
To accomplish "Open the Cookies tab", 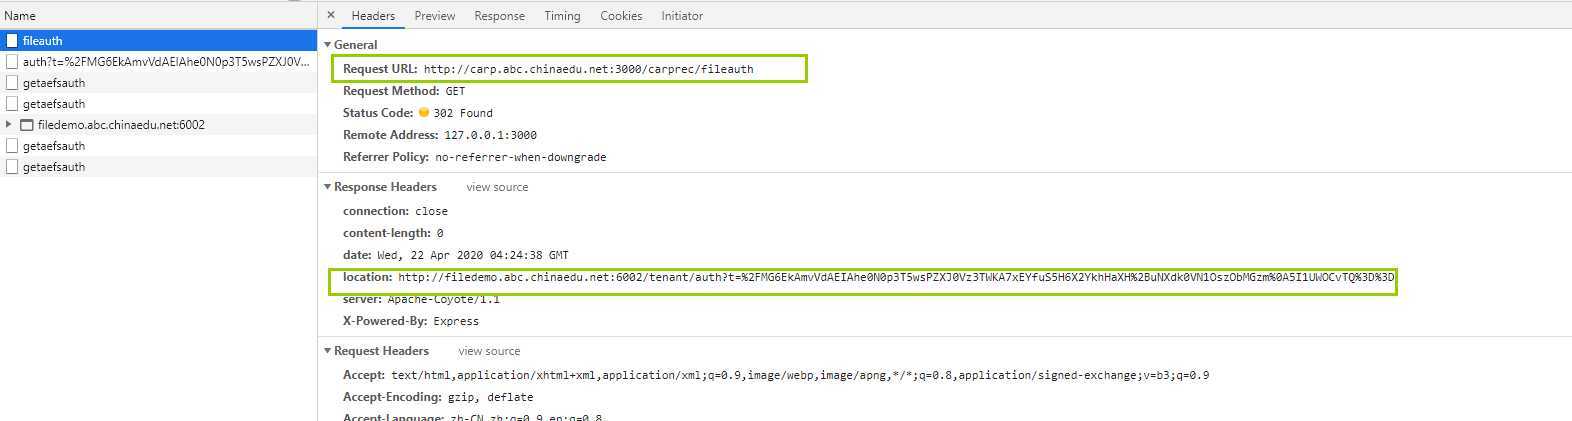I will [x=621, y=16].
